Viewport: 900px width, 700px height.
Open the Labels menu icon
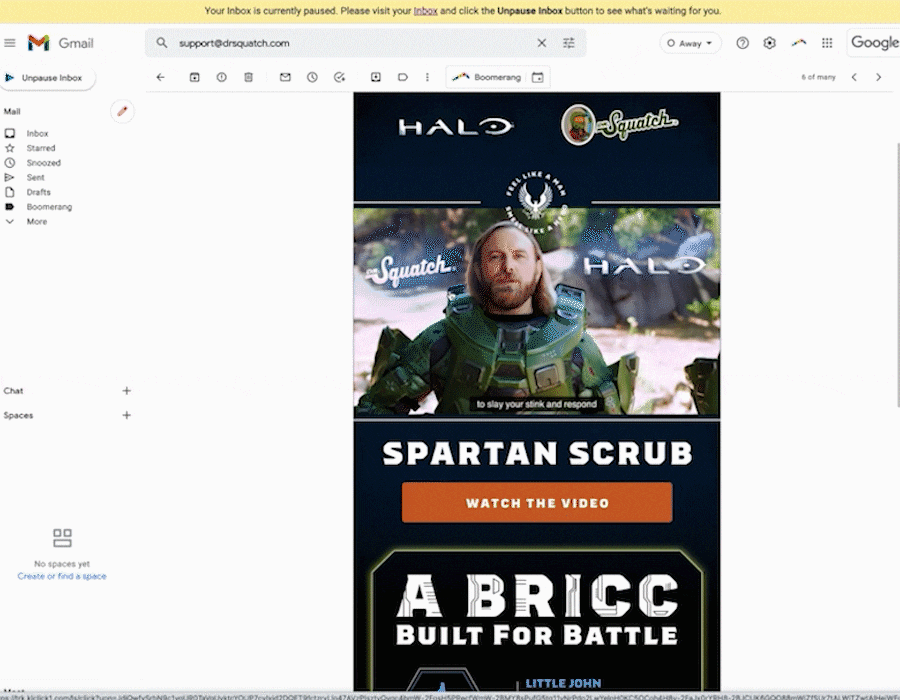pyautogui.click(x=403, y=77)
